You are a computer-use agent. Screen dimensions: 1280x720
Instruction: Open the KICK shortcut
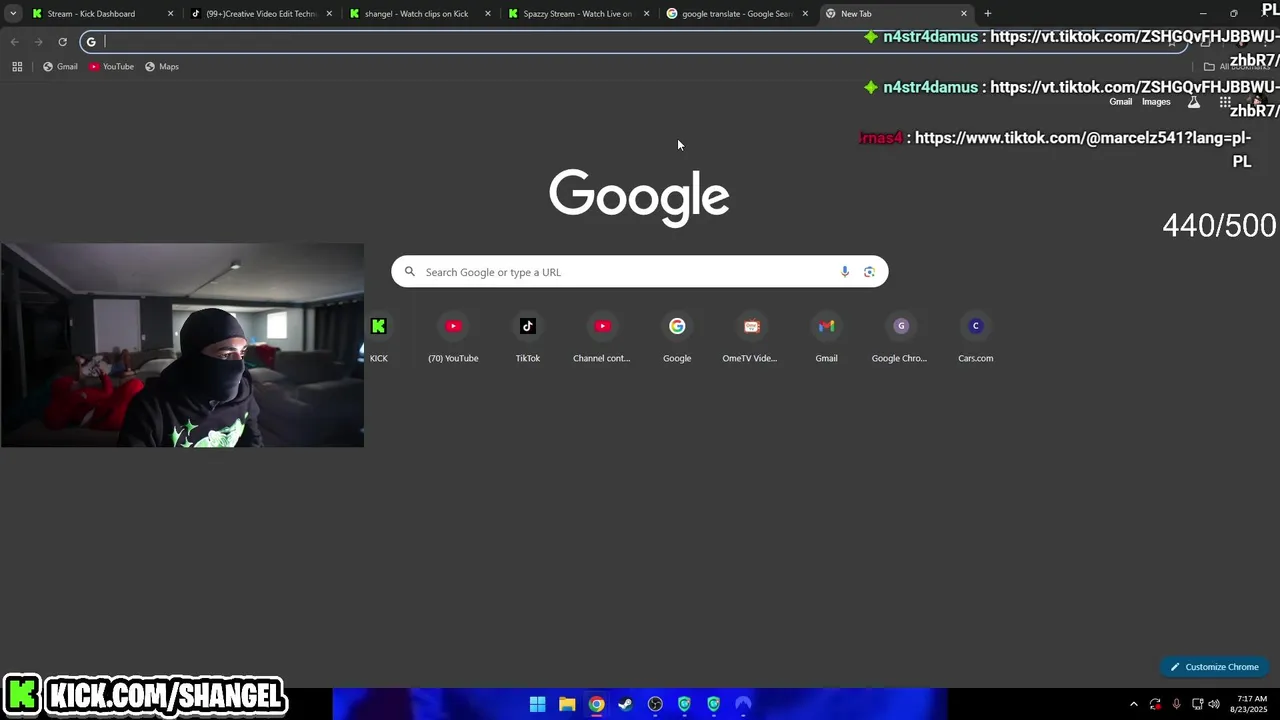378,337
